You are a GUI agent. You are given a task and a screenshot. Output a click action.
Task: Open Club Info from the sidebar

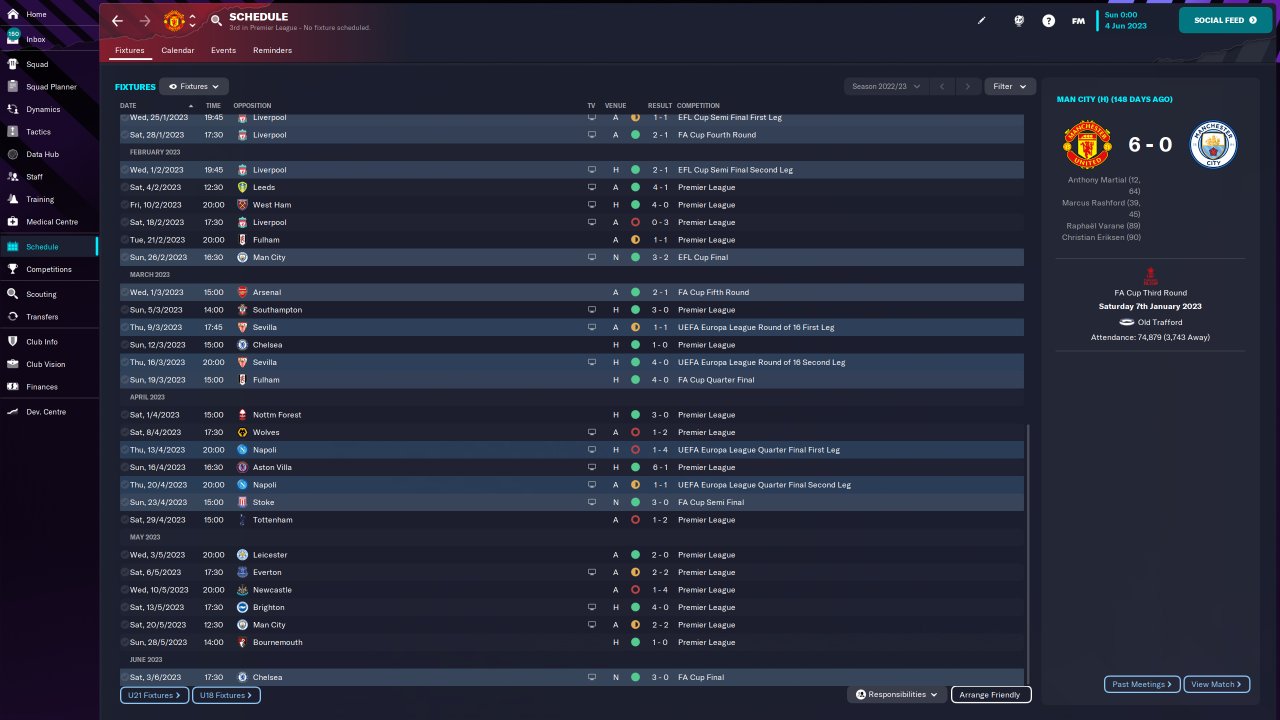click(x=49, y=342)
